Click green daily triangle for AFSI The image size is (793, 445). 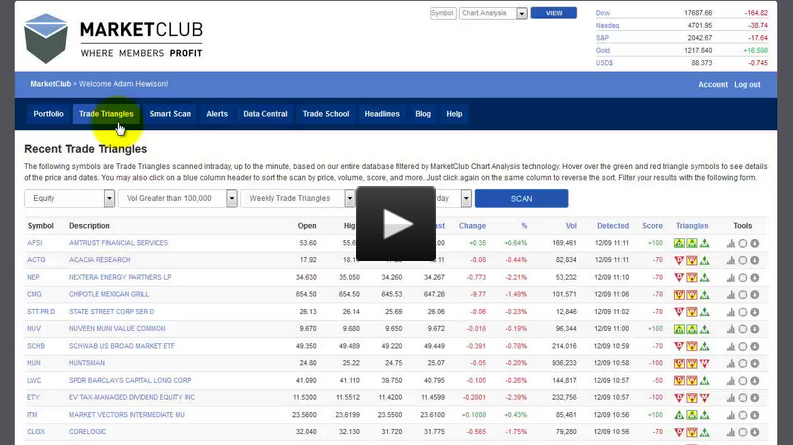(679, 243)
